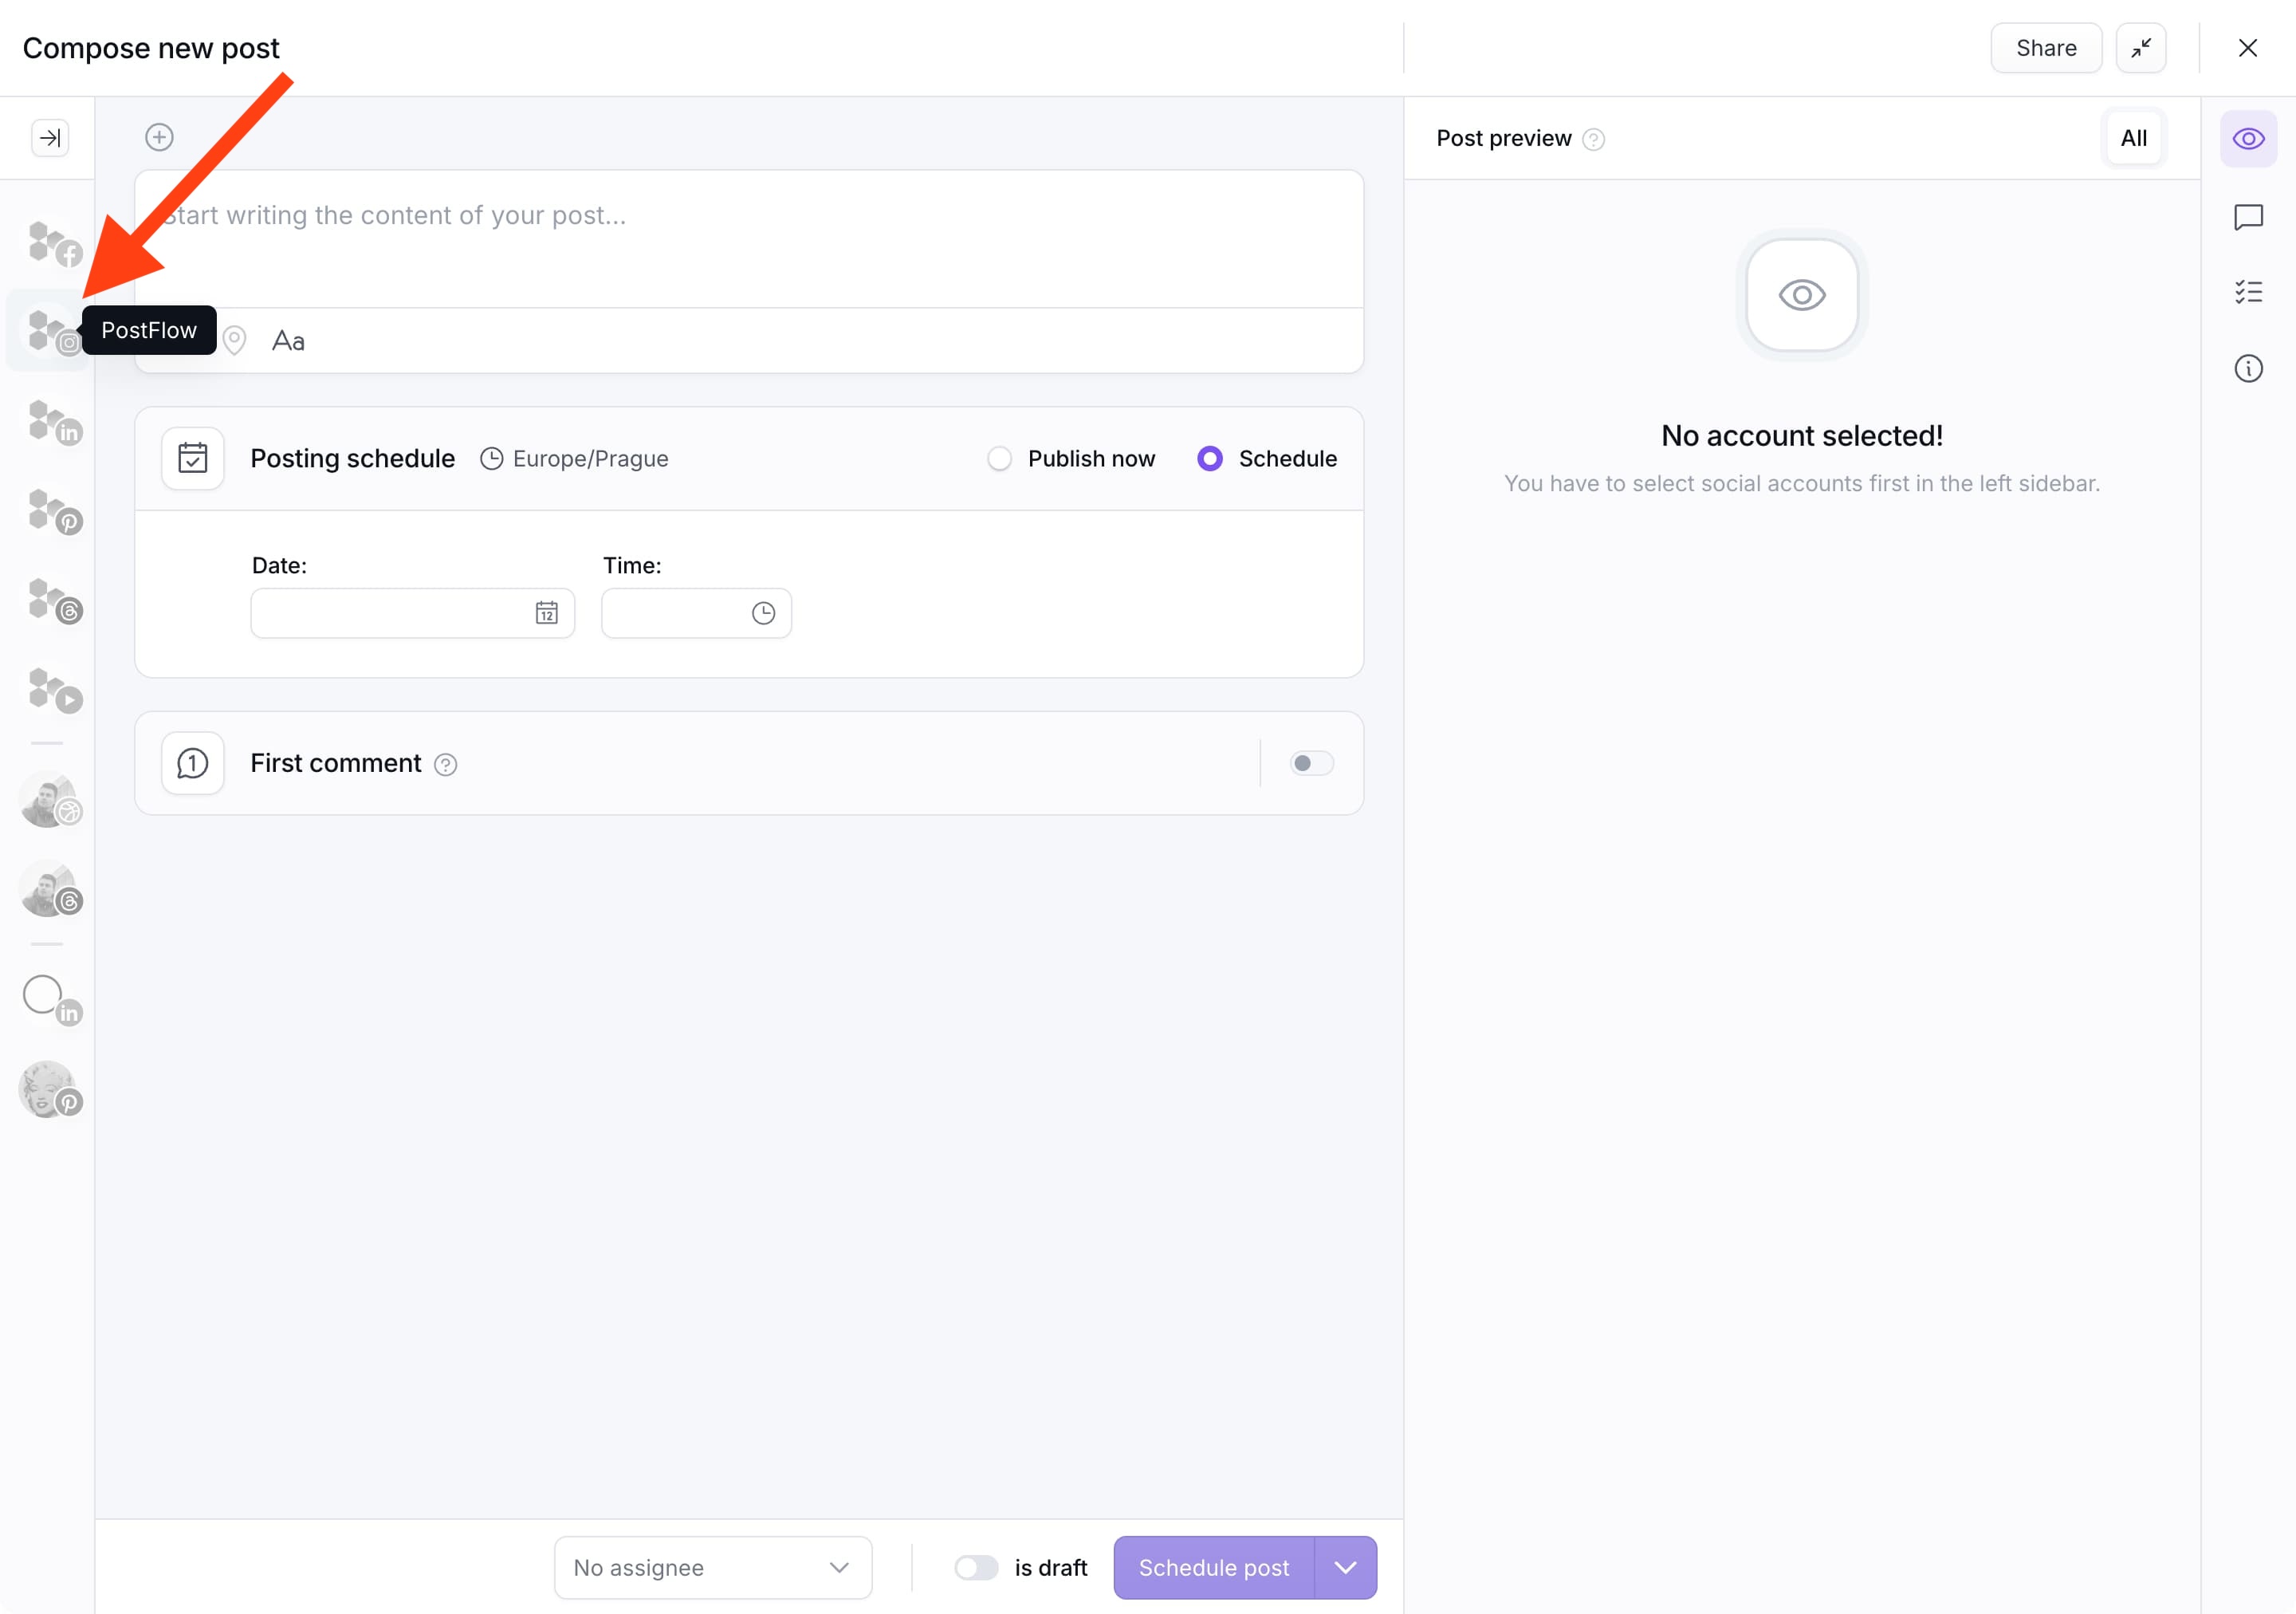Select the Publish now radio option
Image resolution: width=2296 pixels, height=1614 pixels.
pyautogui.click(x=999, y=459)
